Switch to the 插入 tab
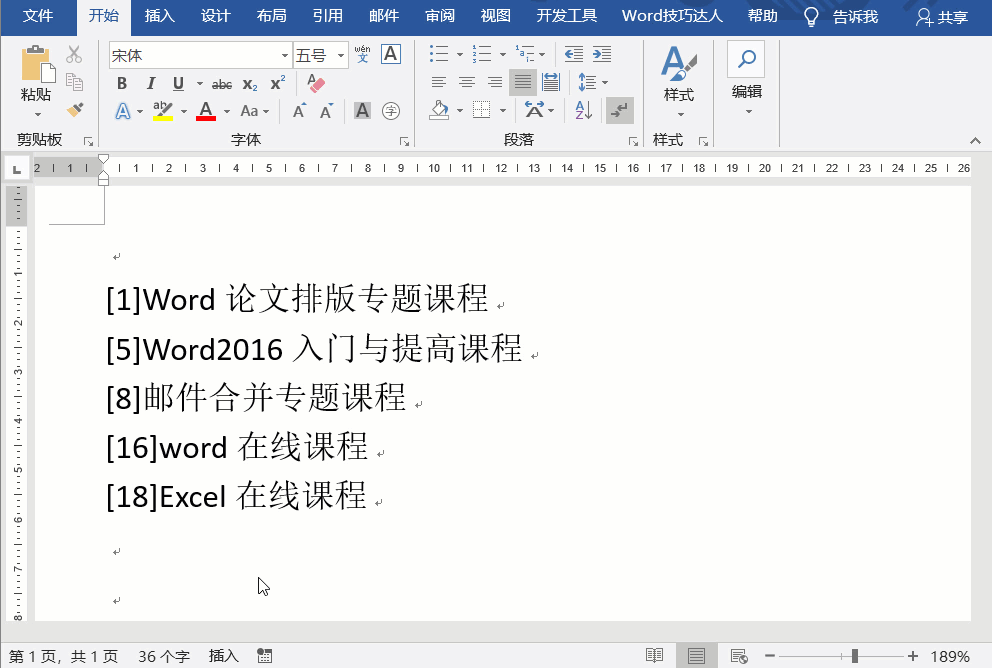992x668 pixels. click(159, 16)
